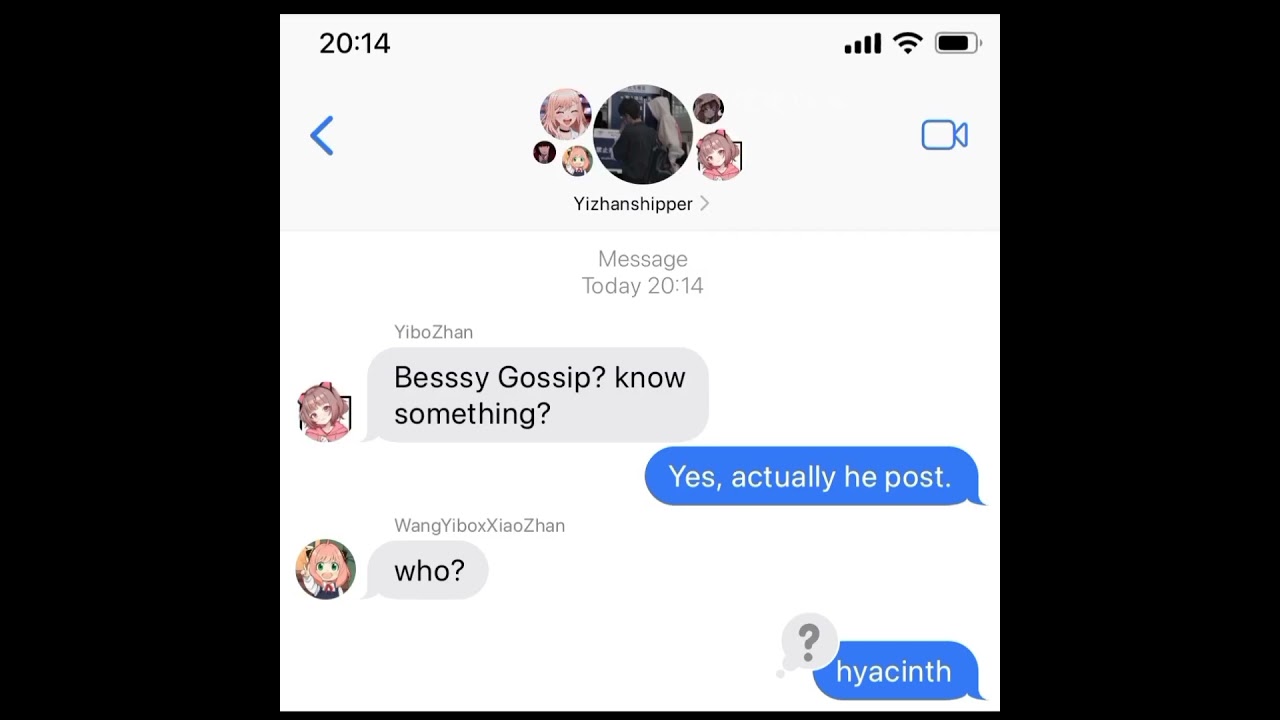This screenshot has height=720, width=1280.
Task: Open YiboZhan's avatar beside Besssy Gossip message
Action: click(325, 411)
